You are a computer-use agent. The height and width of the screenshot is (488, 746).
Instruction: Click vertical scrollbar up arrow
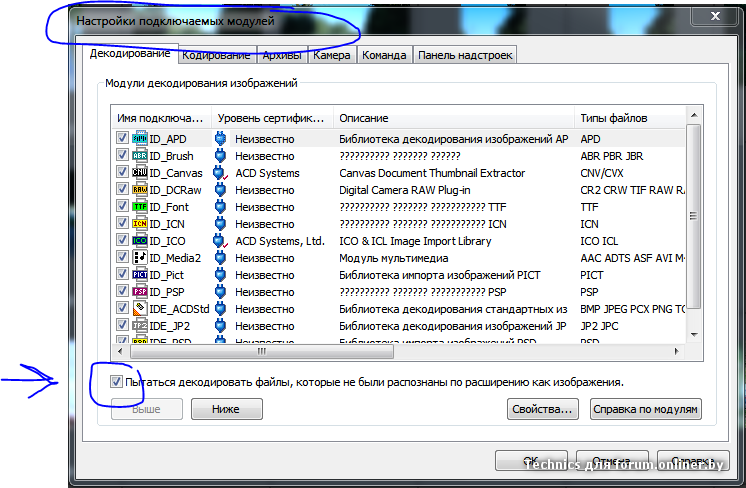(694, 115)
